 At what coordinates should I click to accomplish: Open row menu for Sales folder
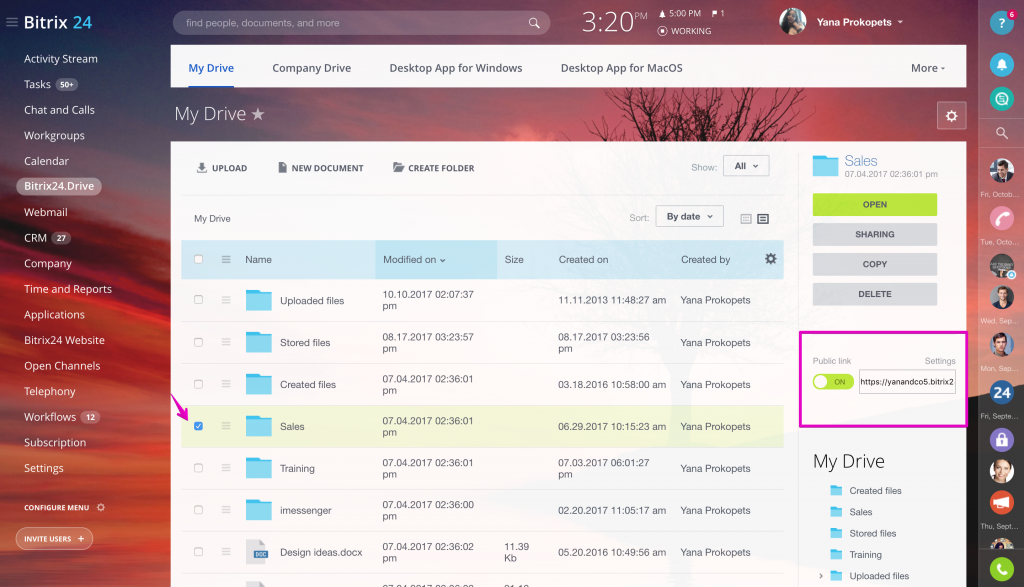tap(226, 426)
